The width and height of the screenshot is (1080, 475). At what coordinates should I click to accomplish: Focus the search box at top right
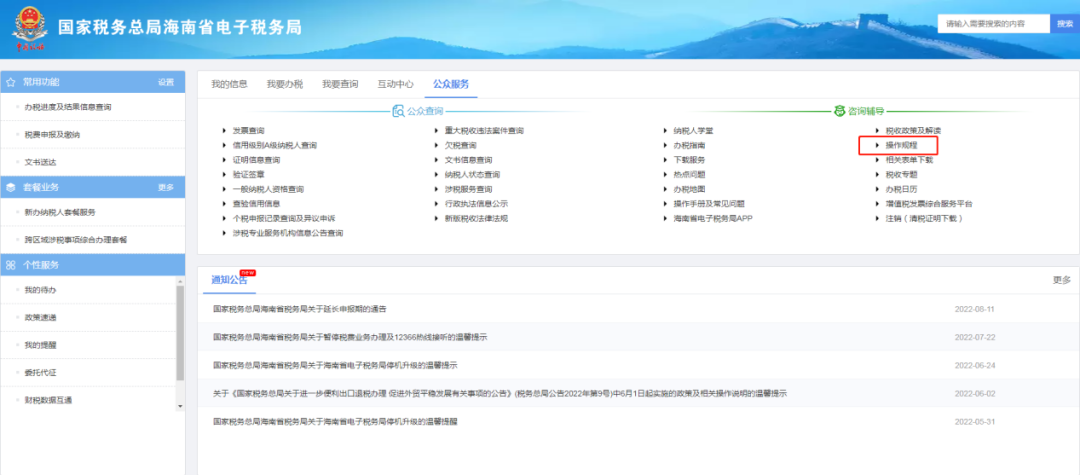click(x=993, y=23)
